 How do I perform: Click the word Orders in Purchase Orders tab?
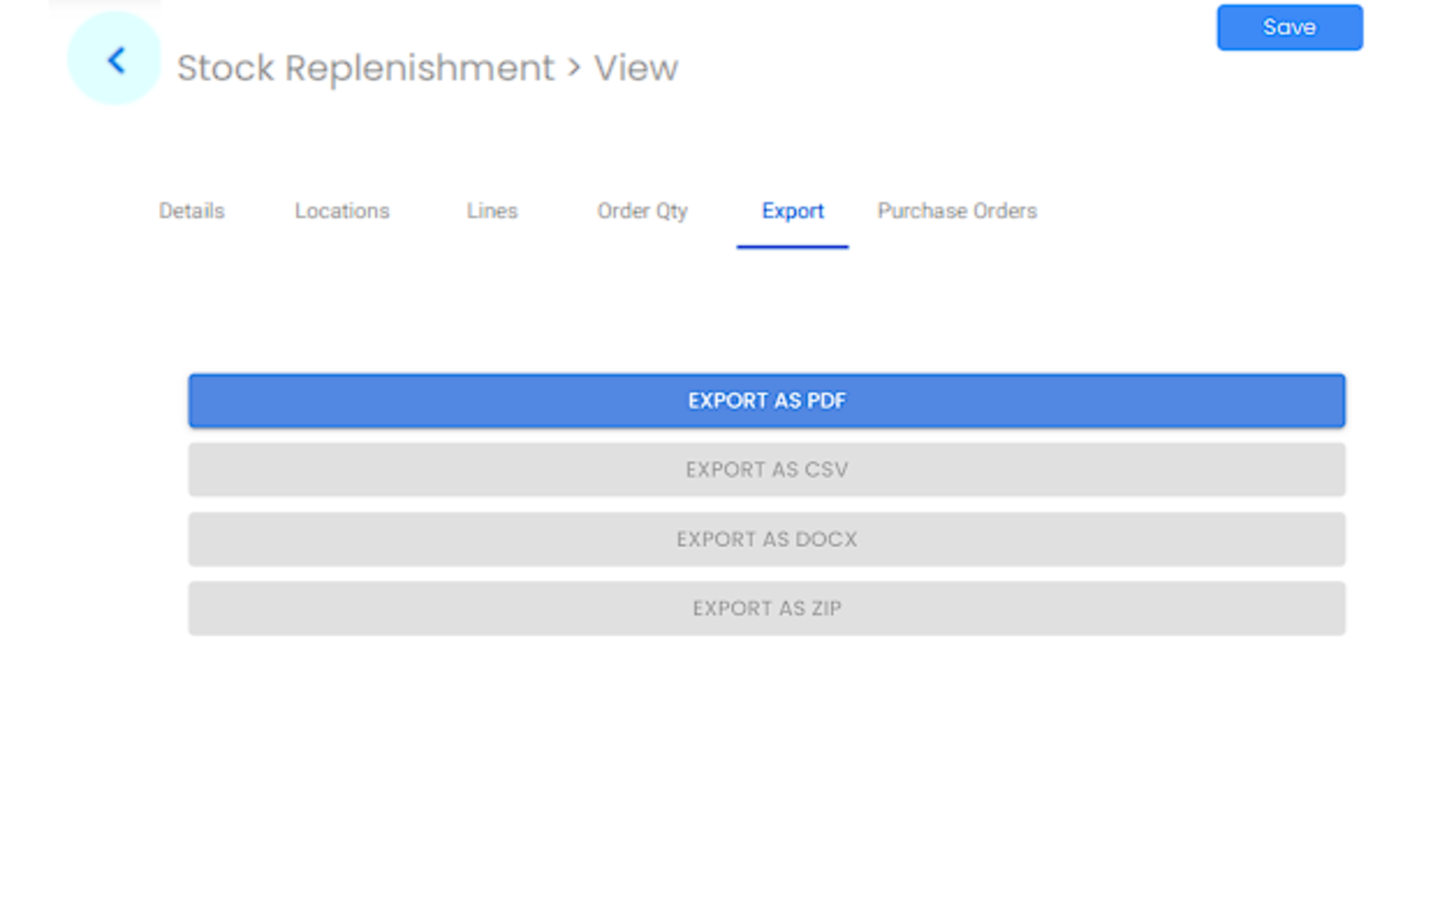coord(1004,211)
